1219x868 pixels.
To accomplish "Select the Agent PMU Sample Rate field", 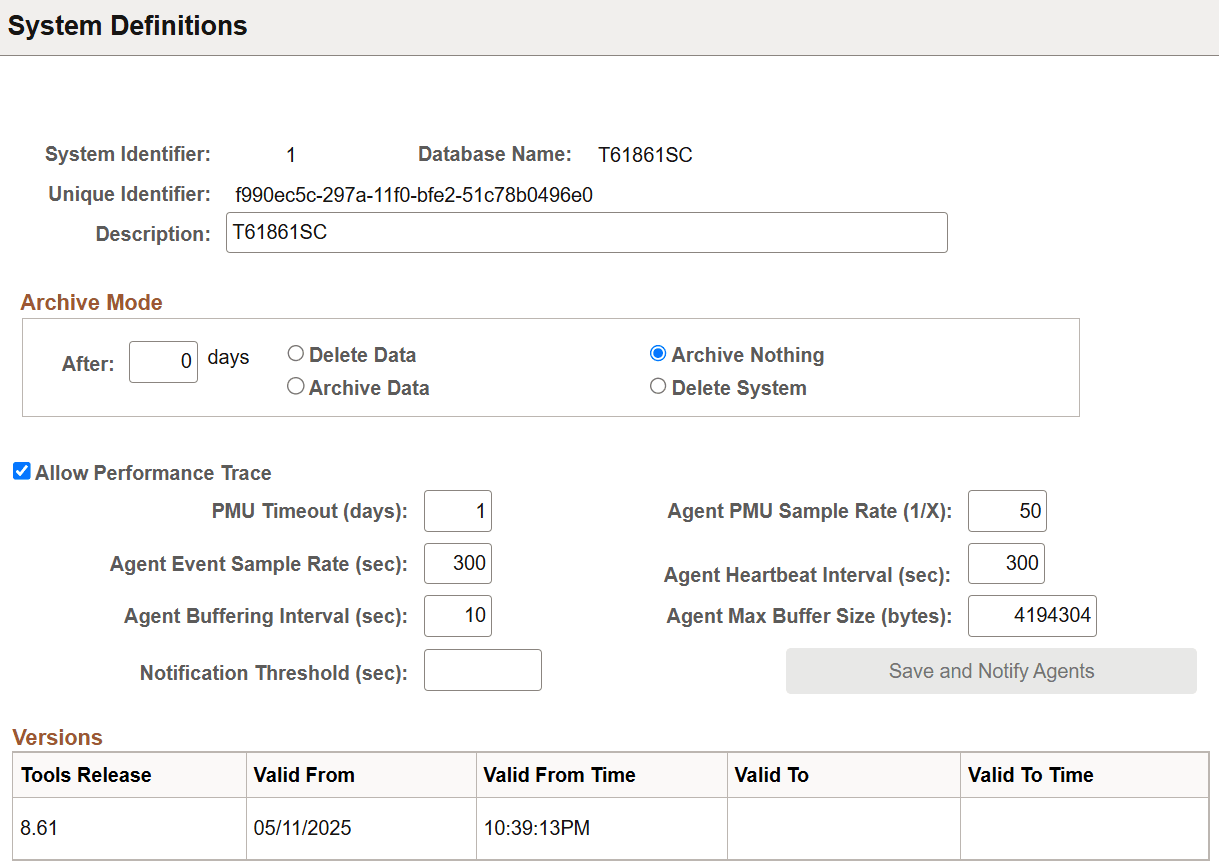I will click(1006, 511).
